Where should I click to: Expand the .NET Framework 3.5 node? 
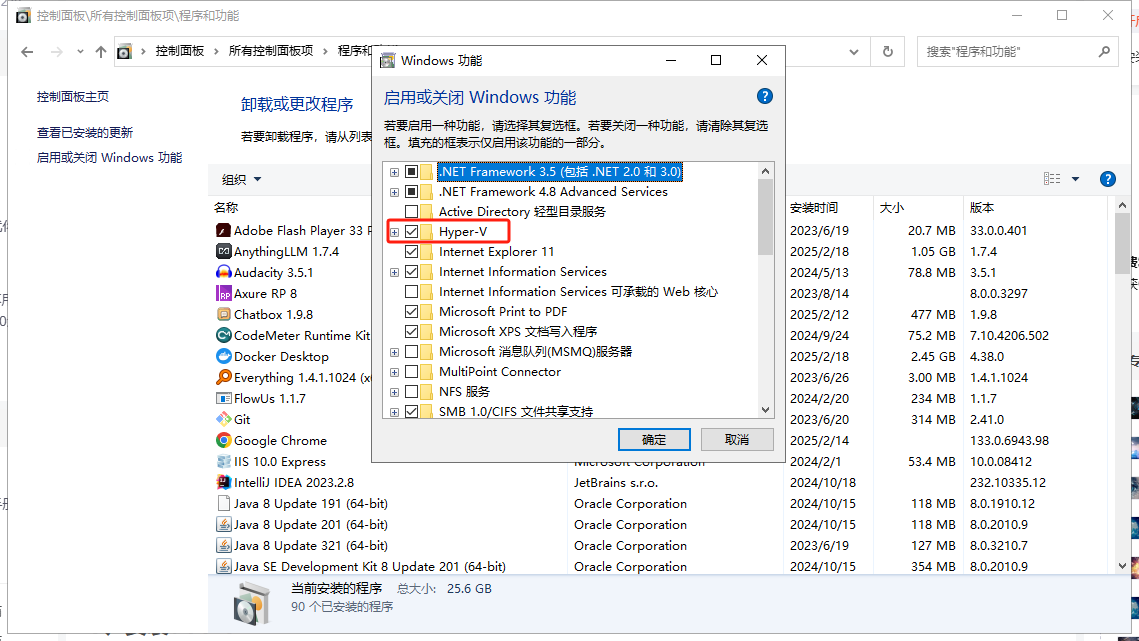[394, 172]
